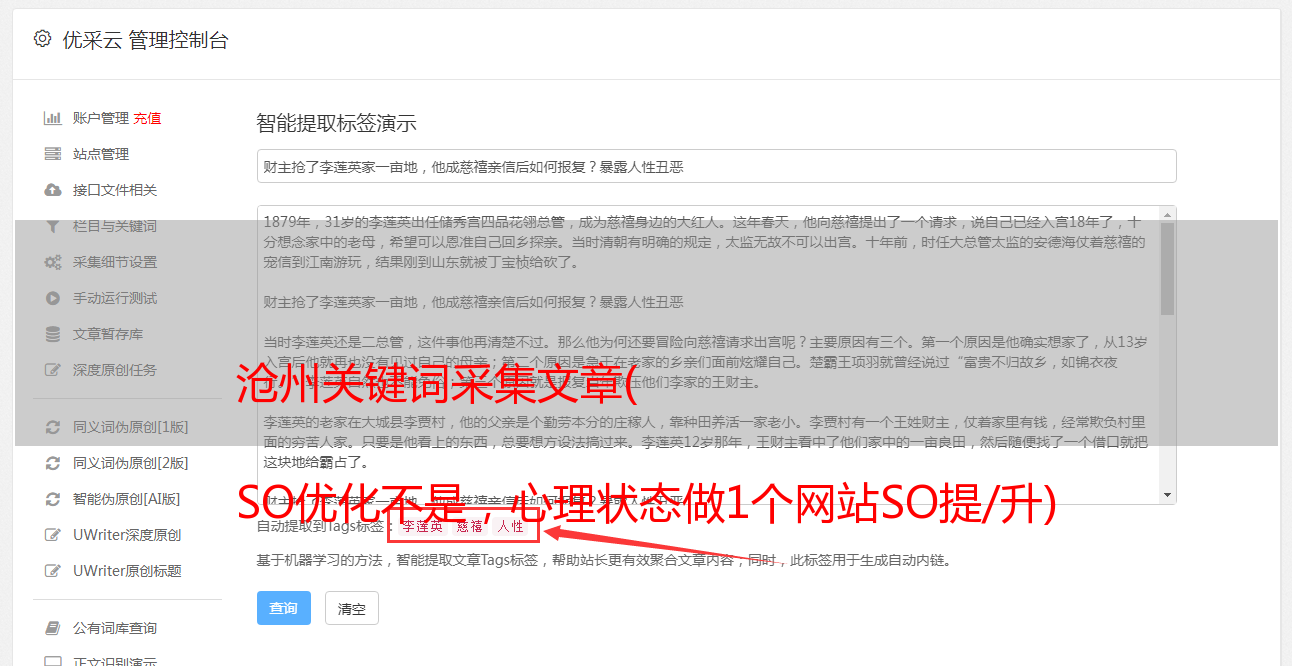The image size is (1292, 666).
Task: Select UWriter原创标题 in sidebar
Action: tap(127, 571)
